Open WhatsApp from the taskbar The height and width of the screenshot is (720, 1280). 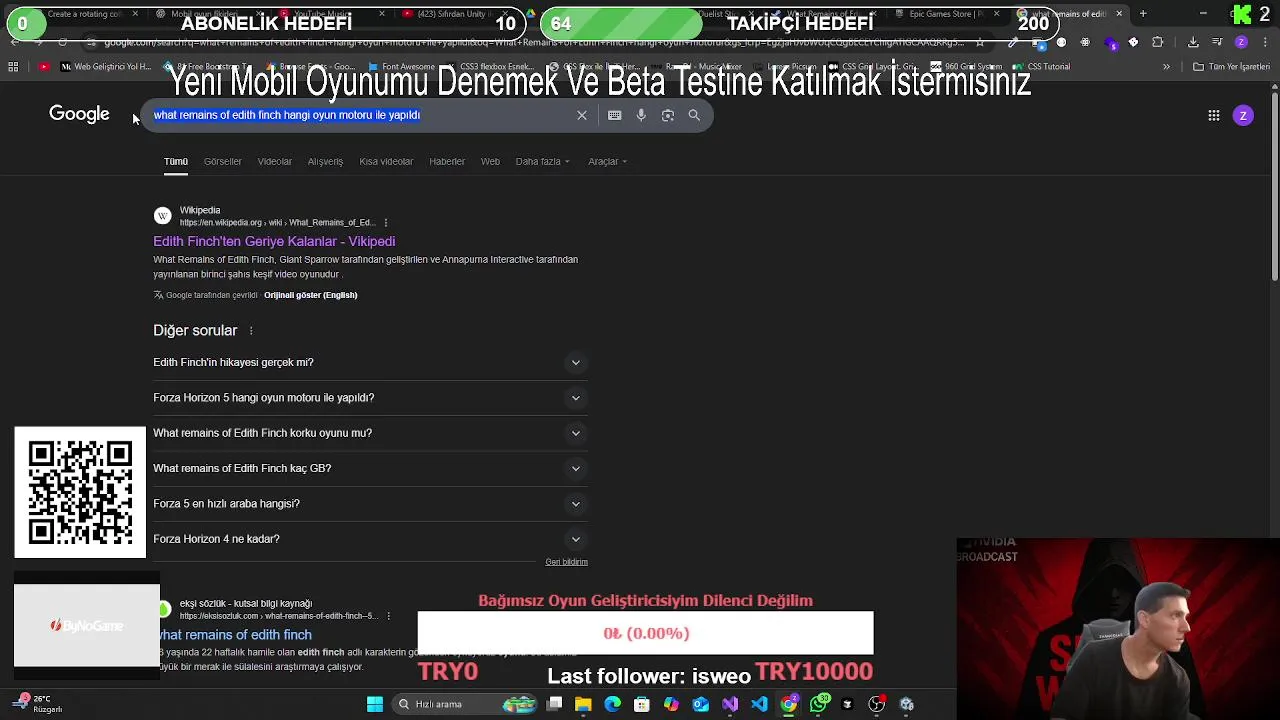(x=820, y=704)
